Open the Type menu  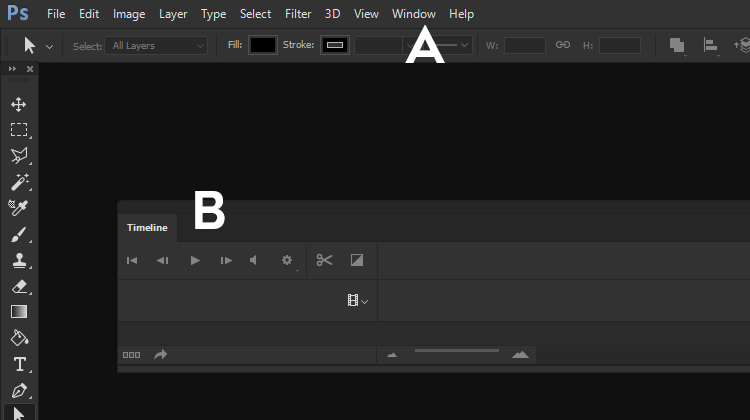(x=213, y=14)
